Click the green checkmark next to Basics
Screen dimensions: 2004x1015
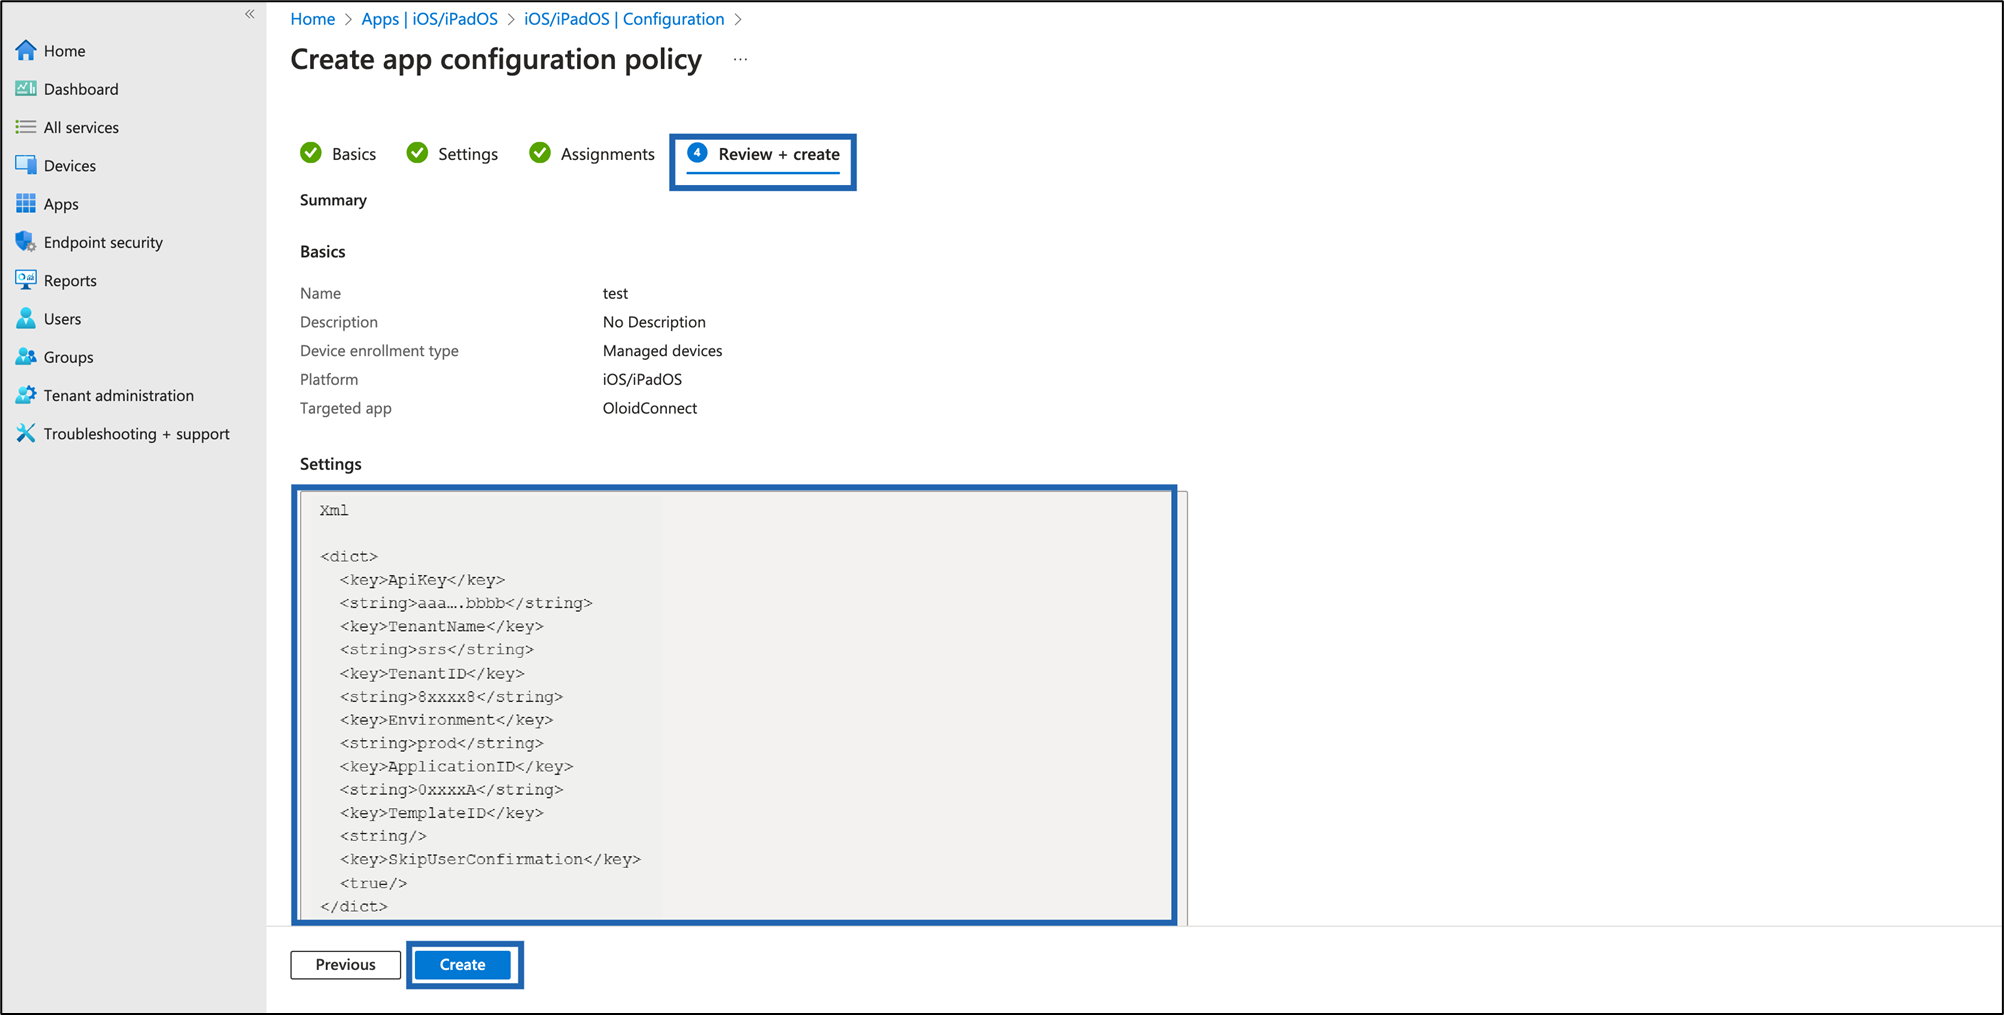click(x=311, y=153)
